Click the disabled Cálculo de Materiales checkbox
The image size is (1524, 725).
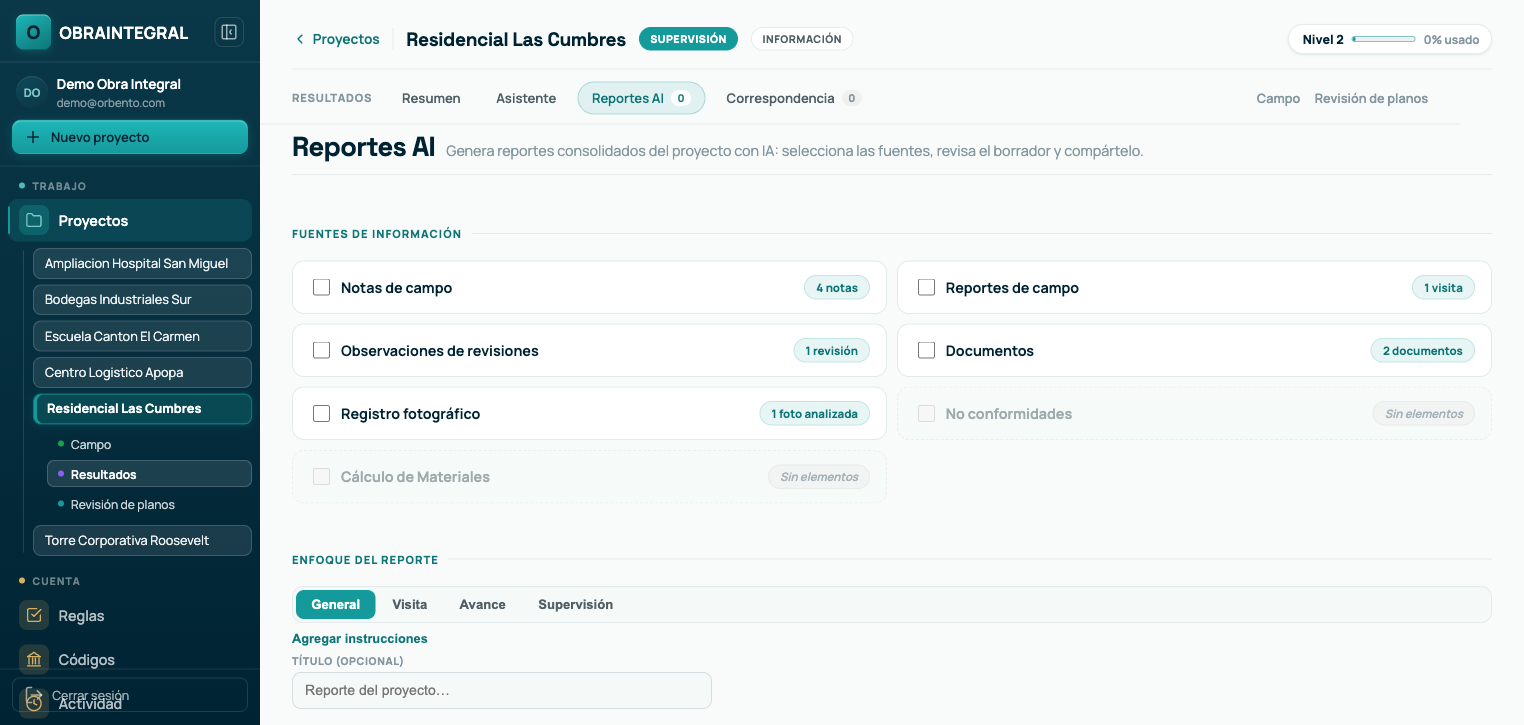click(x=321, y=476)
